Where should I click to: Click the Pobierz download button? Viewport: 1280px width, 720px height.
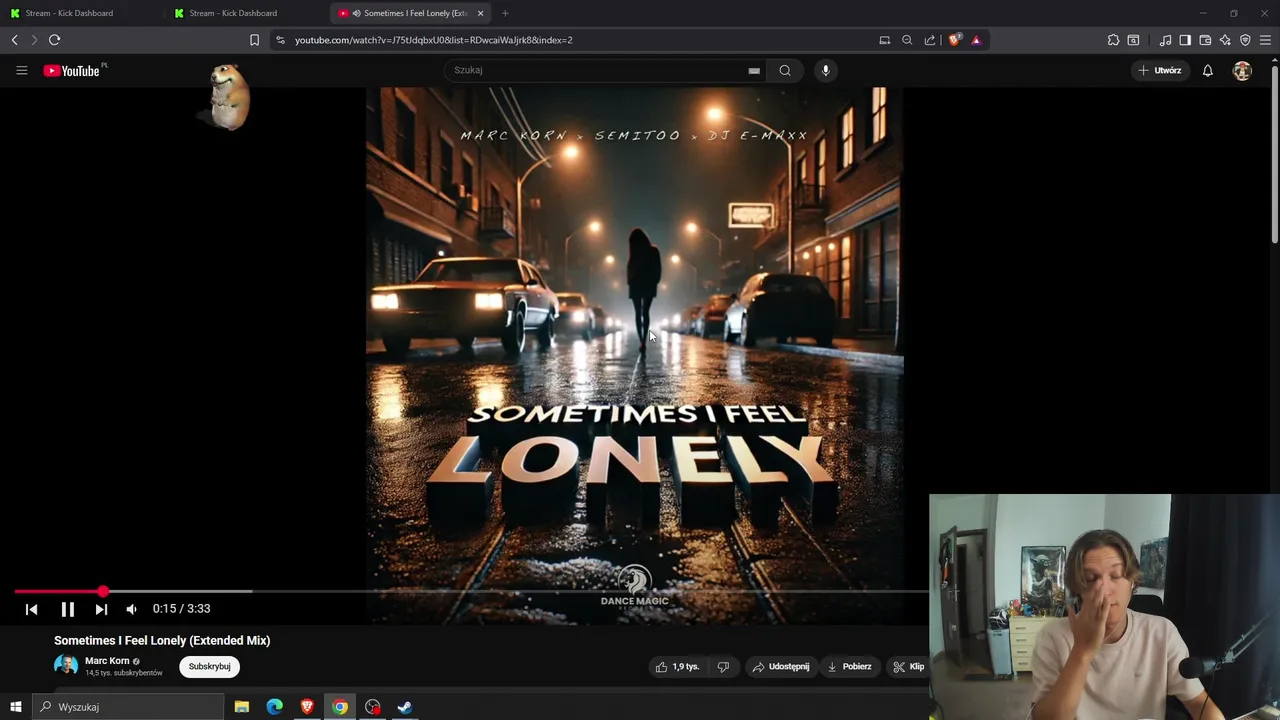tap(849, 667)
